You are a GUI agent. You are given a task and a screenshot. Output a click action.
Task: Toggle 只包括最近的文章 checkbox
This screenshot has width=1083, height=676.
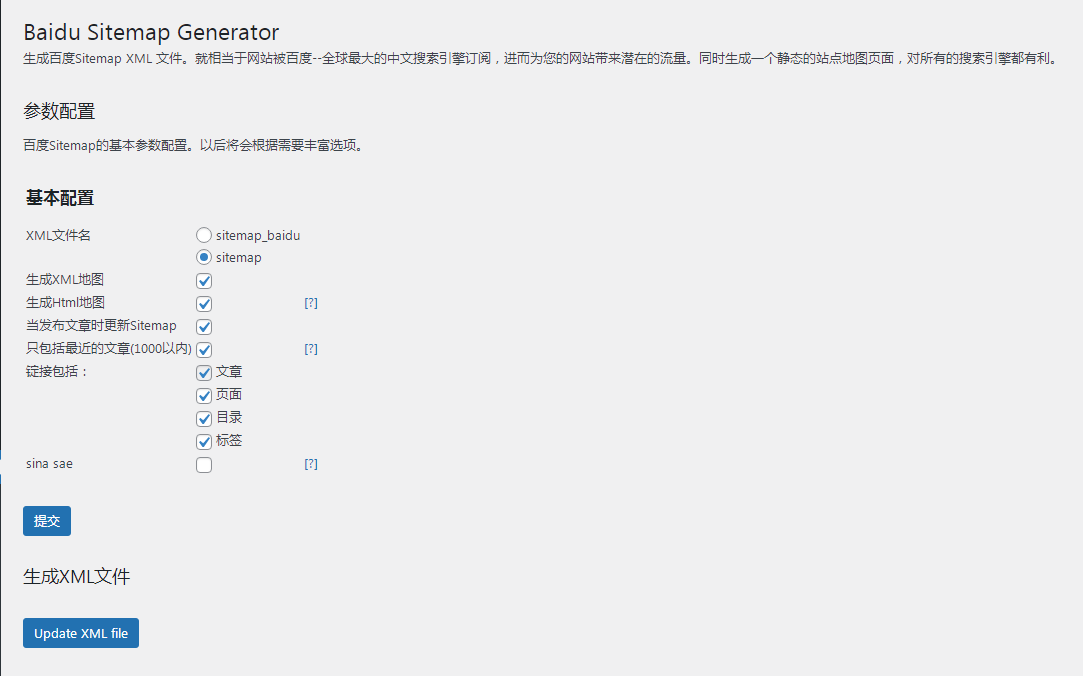click(204, 349)
